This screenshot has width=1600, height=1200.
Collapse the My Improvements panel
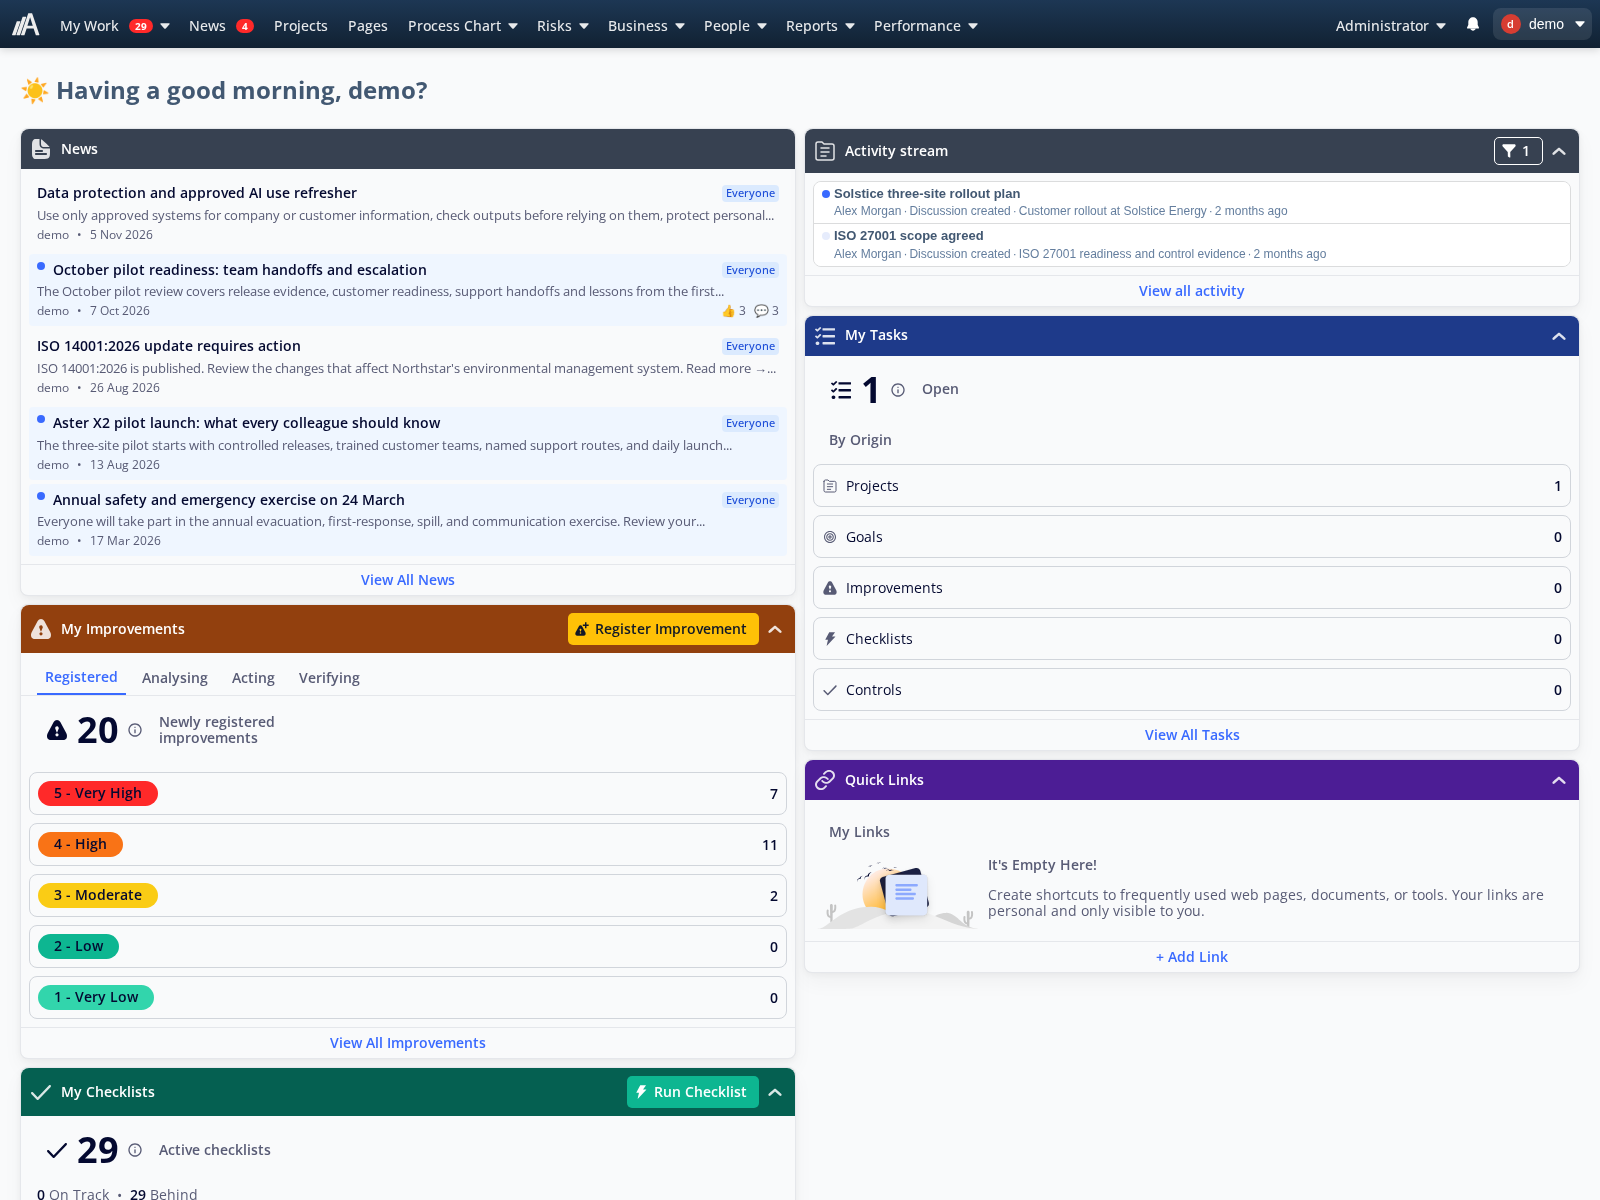[775, 629]
